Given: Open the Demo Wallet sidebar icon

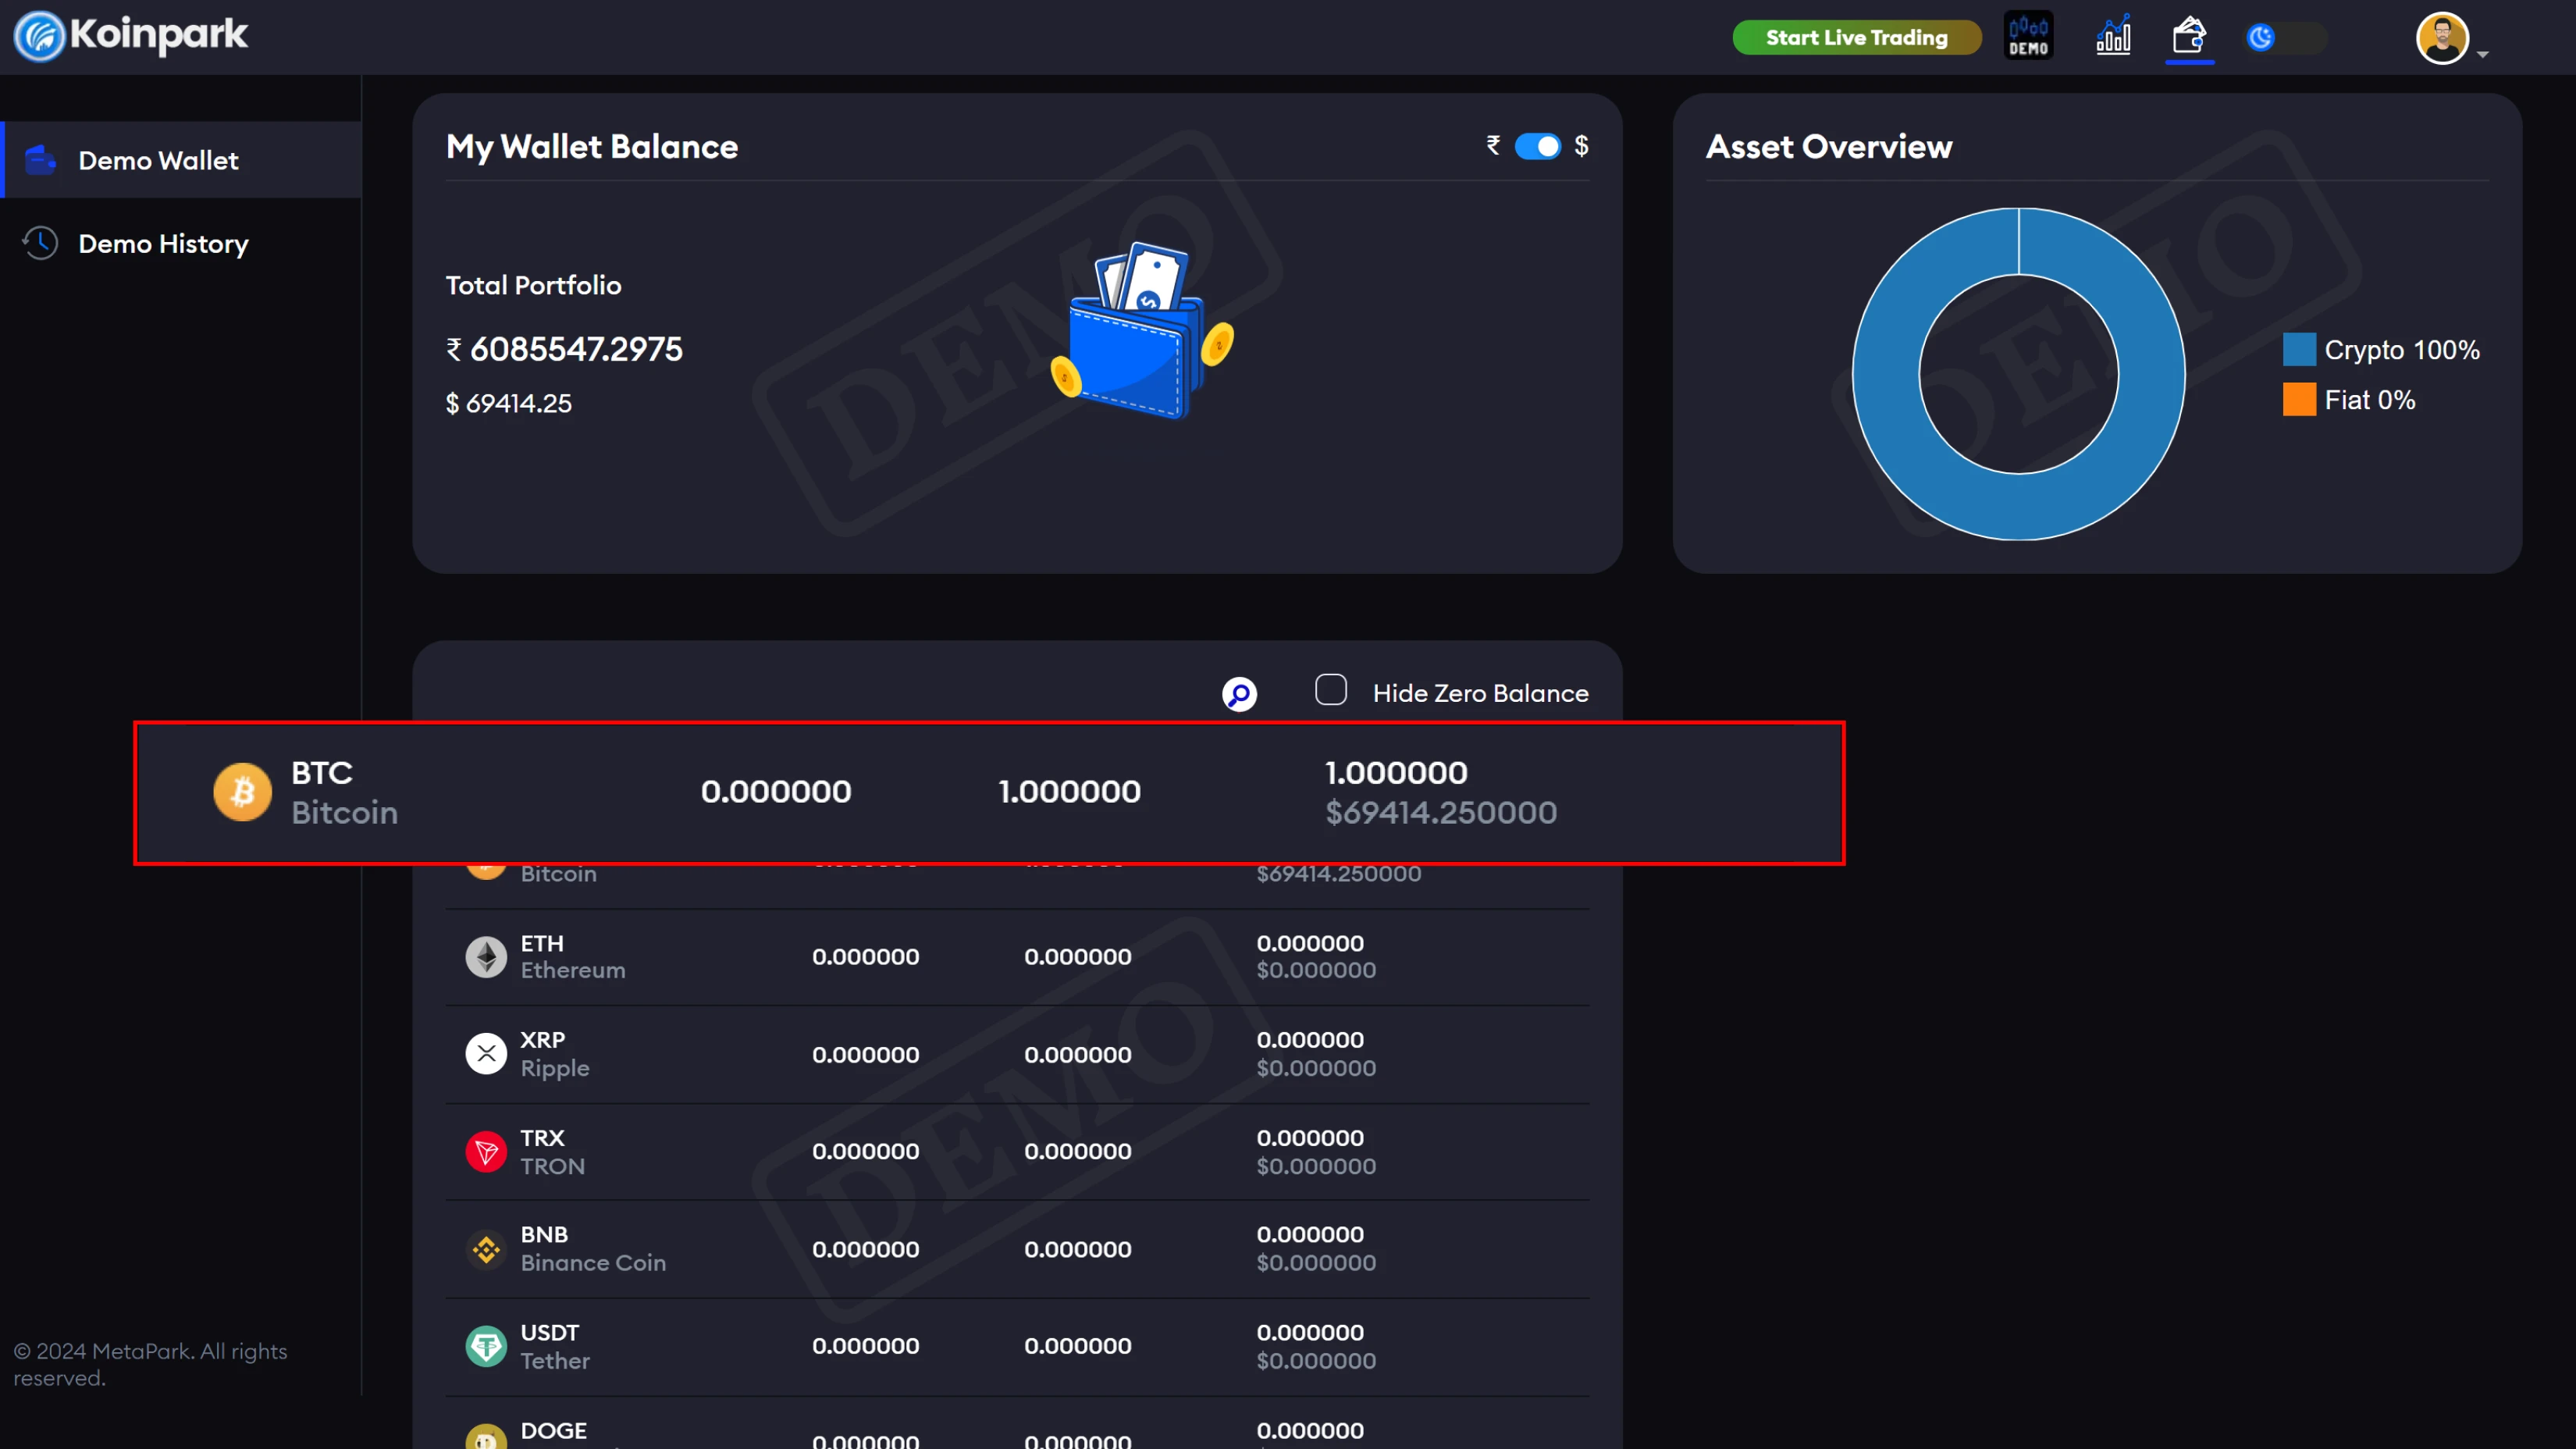Looking at the screenshot, I should pyautogui.click(x=40, y=159).
